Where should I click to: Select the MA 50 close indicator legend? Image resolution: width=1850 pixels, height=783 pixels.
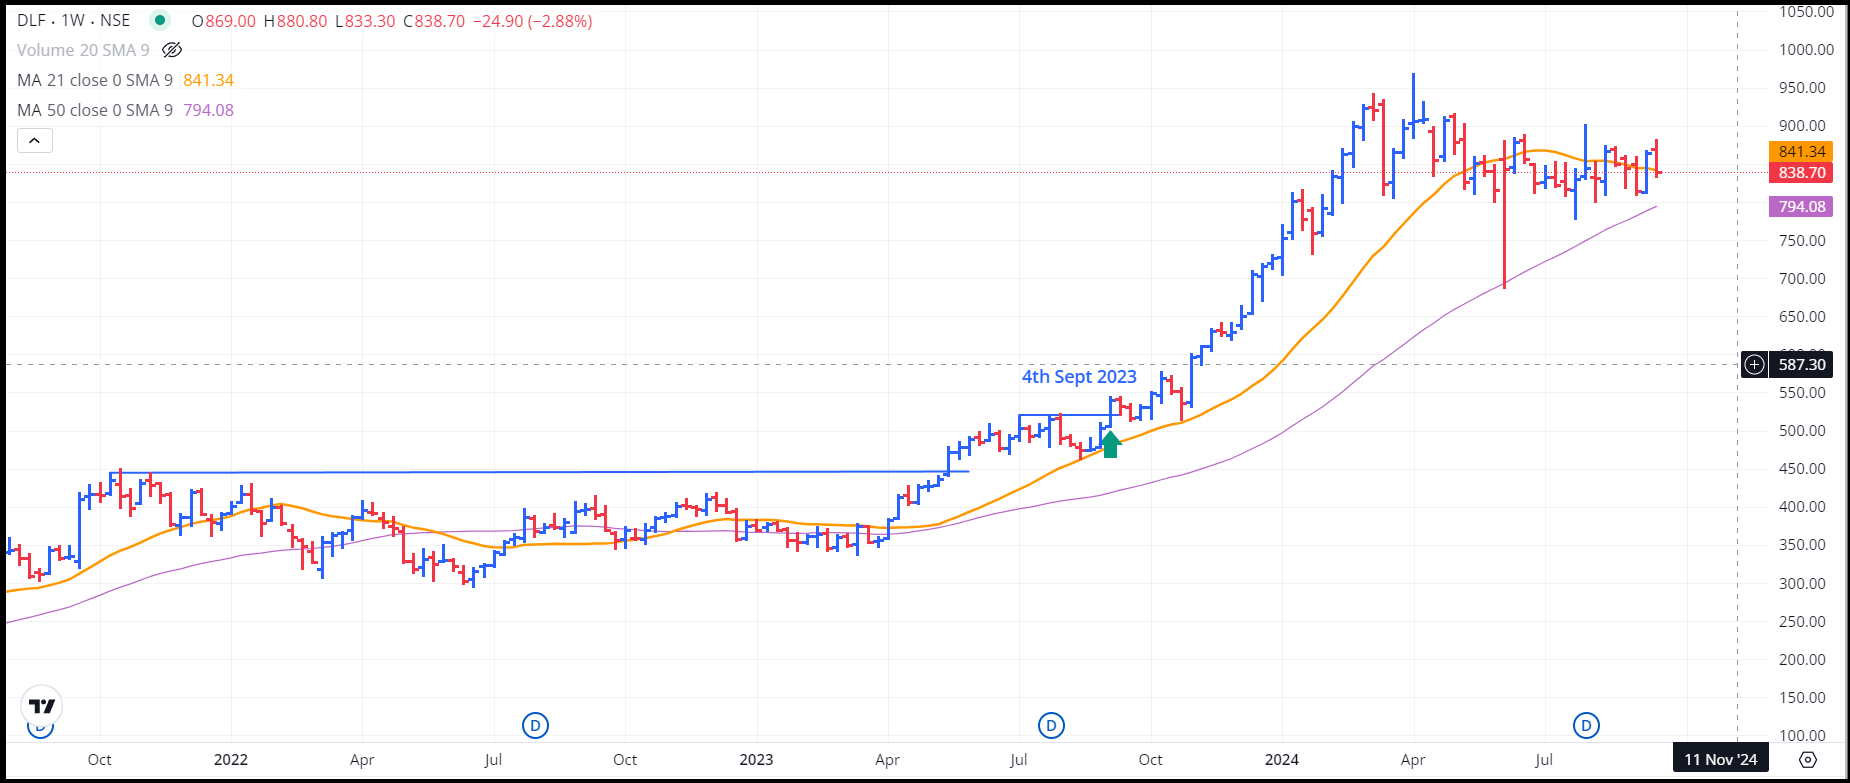tap(95, 110)
